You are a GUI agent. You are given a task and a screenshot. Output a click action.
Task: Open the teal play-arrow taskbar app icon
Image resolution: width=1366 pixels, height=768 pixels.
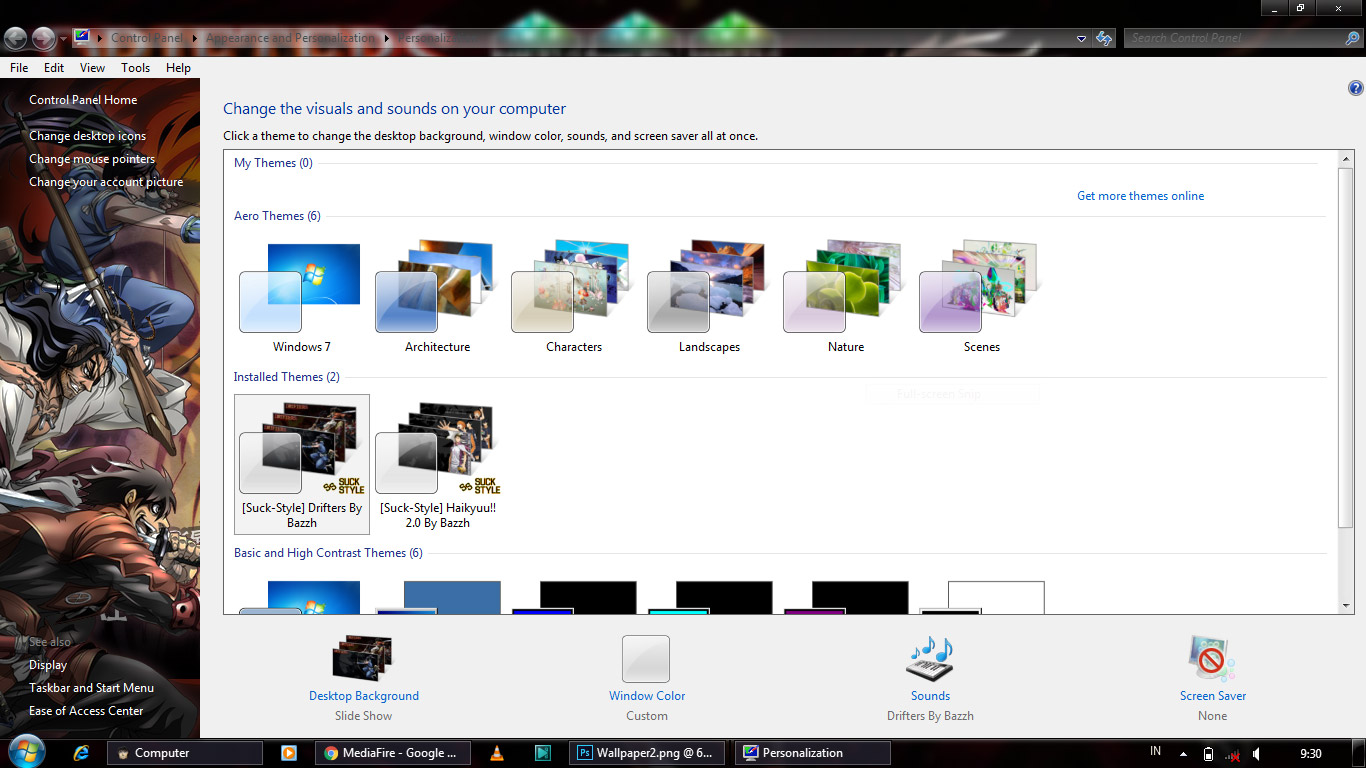pos(542,753)
